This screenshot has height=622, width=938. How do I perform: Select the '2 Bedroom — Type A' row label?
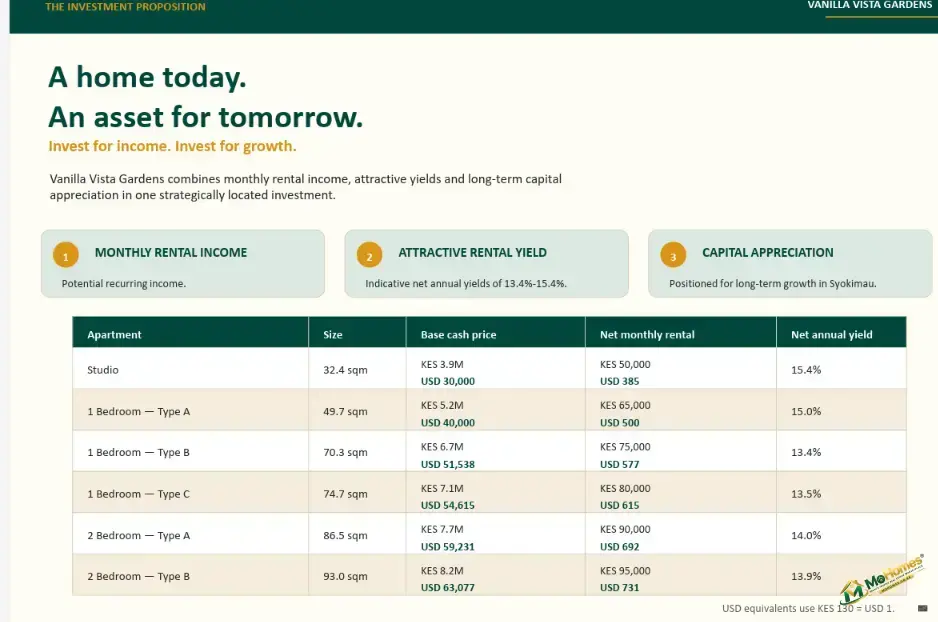pyautogui.click(x=139, y=535)
